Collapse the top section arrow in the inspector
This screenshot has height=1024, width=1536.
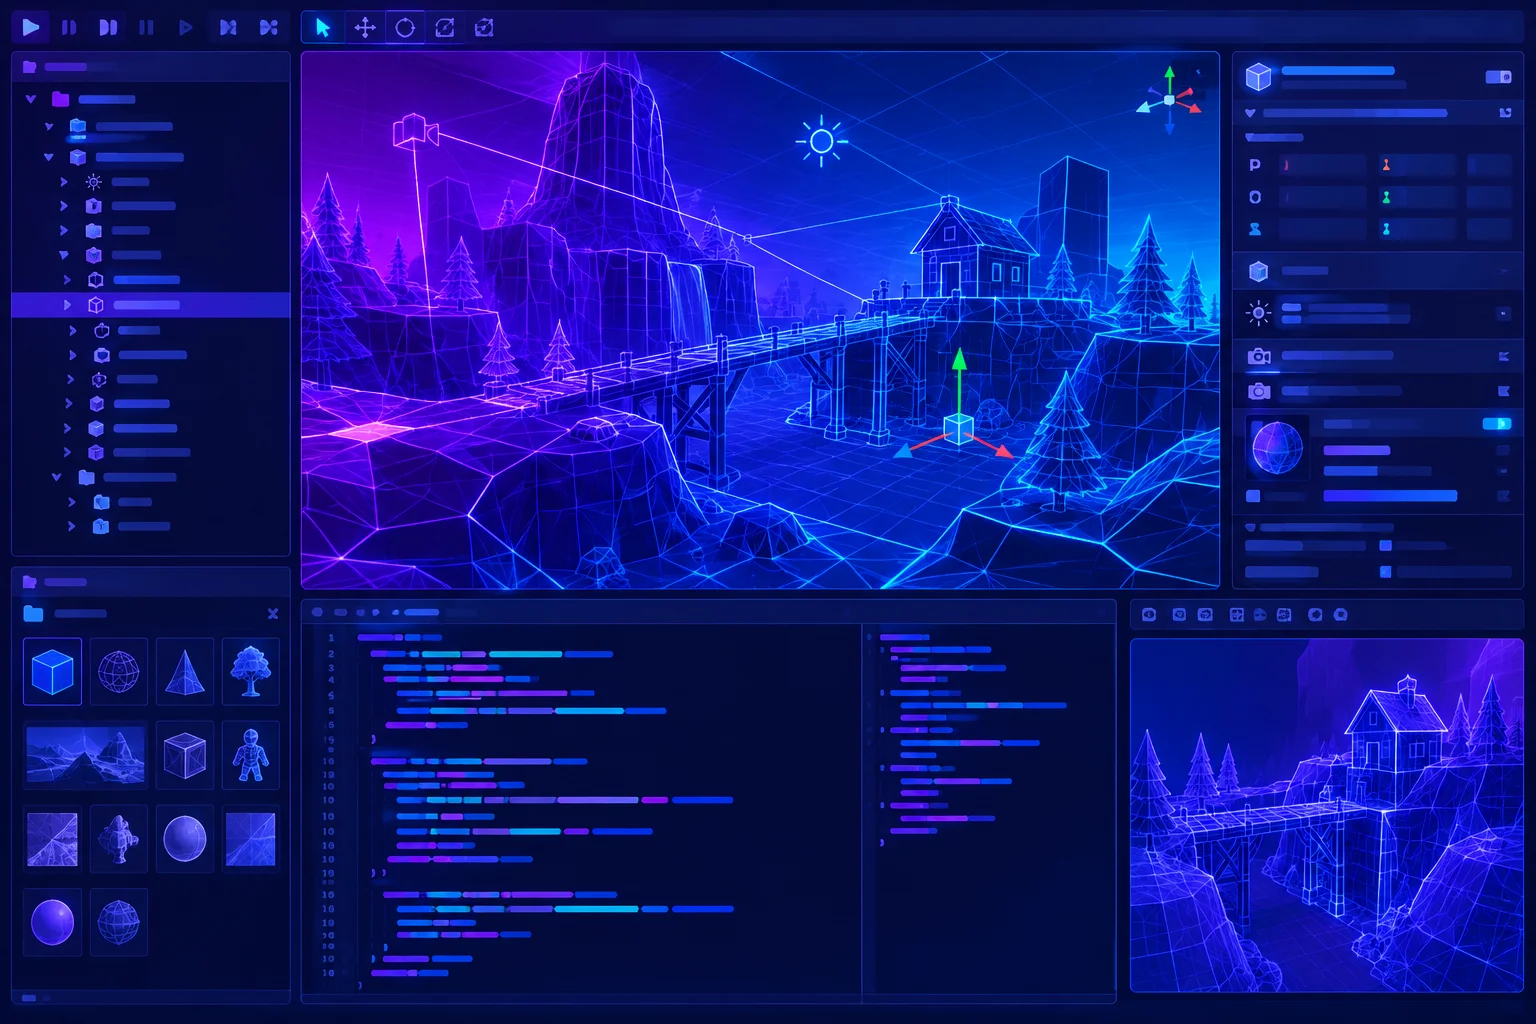[1250, 113]
